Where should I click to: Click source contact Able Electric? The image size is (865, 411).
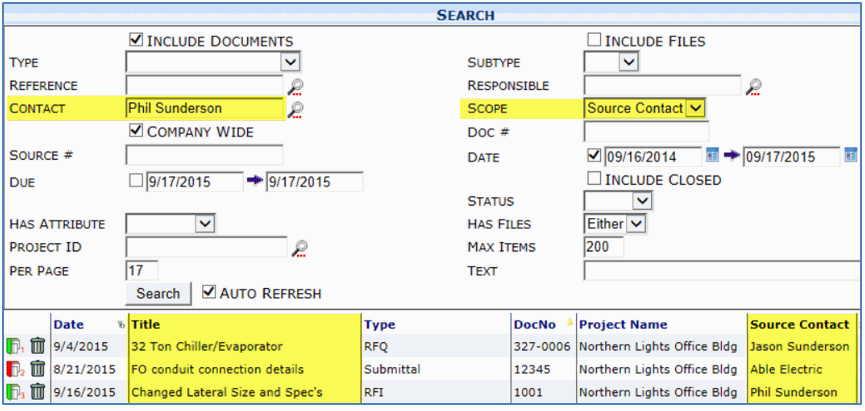click(x=786, y=369)
